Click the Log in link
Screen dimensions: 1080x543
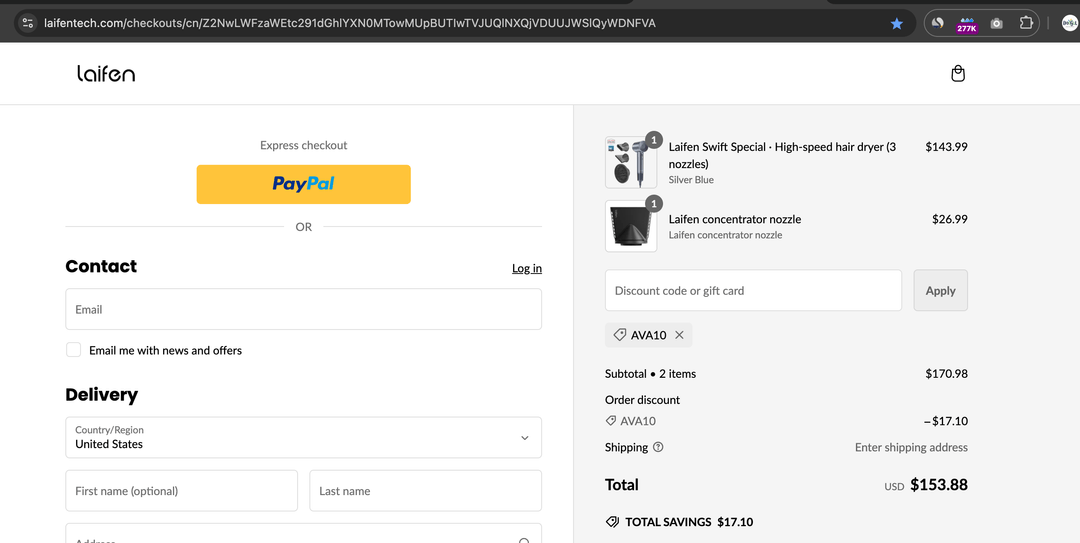(x=527, y=268)
